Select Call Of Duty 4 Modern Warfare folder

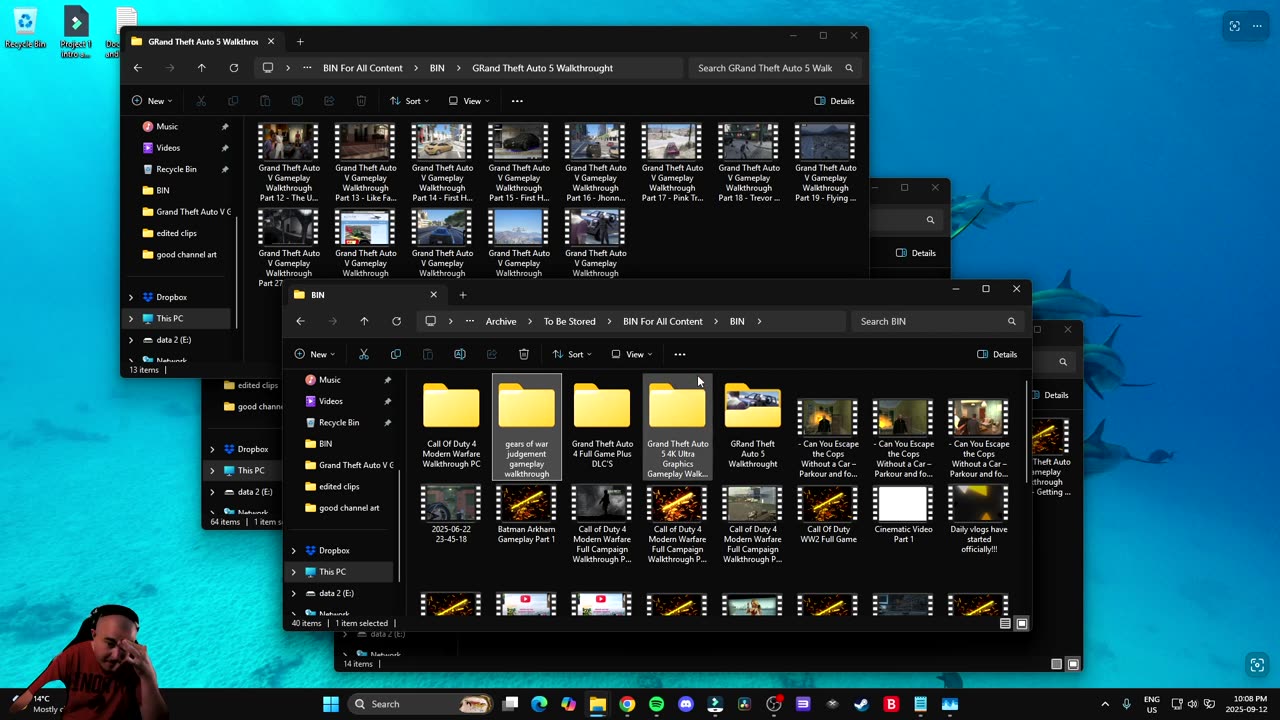[451, 426]
